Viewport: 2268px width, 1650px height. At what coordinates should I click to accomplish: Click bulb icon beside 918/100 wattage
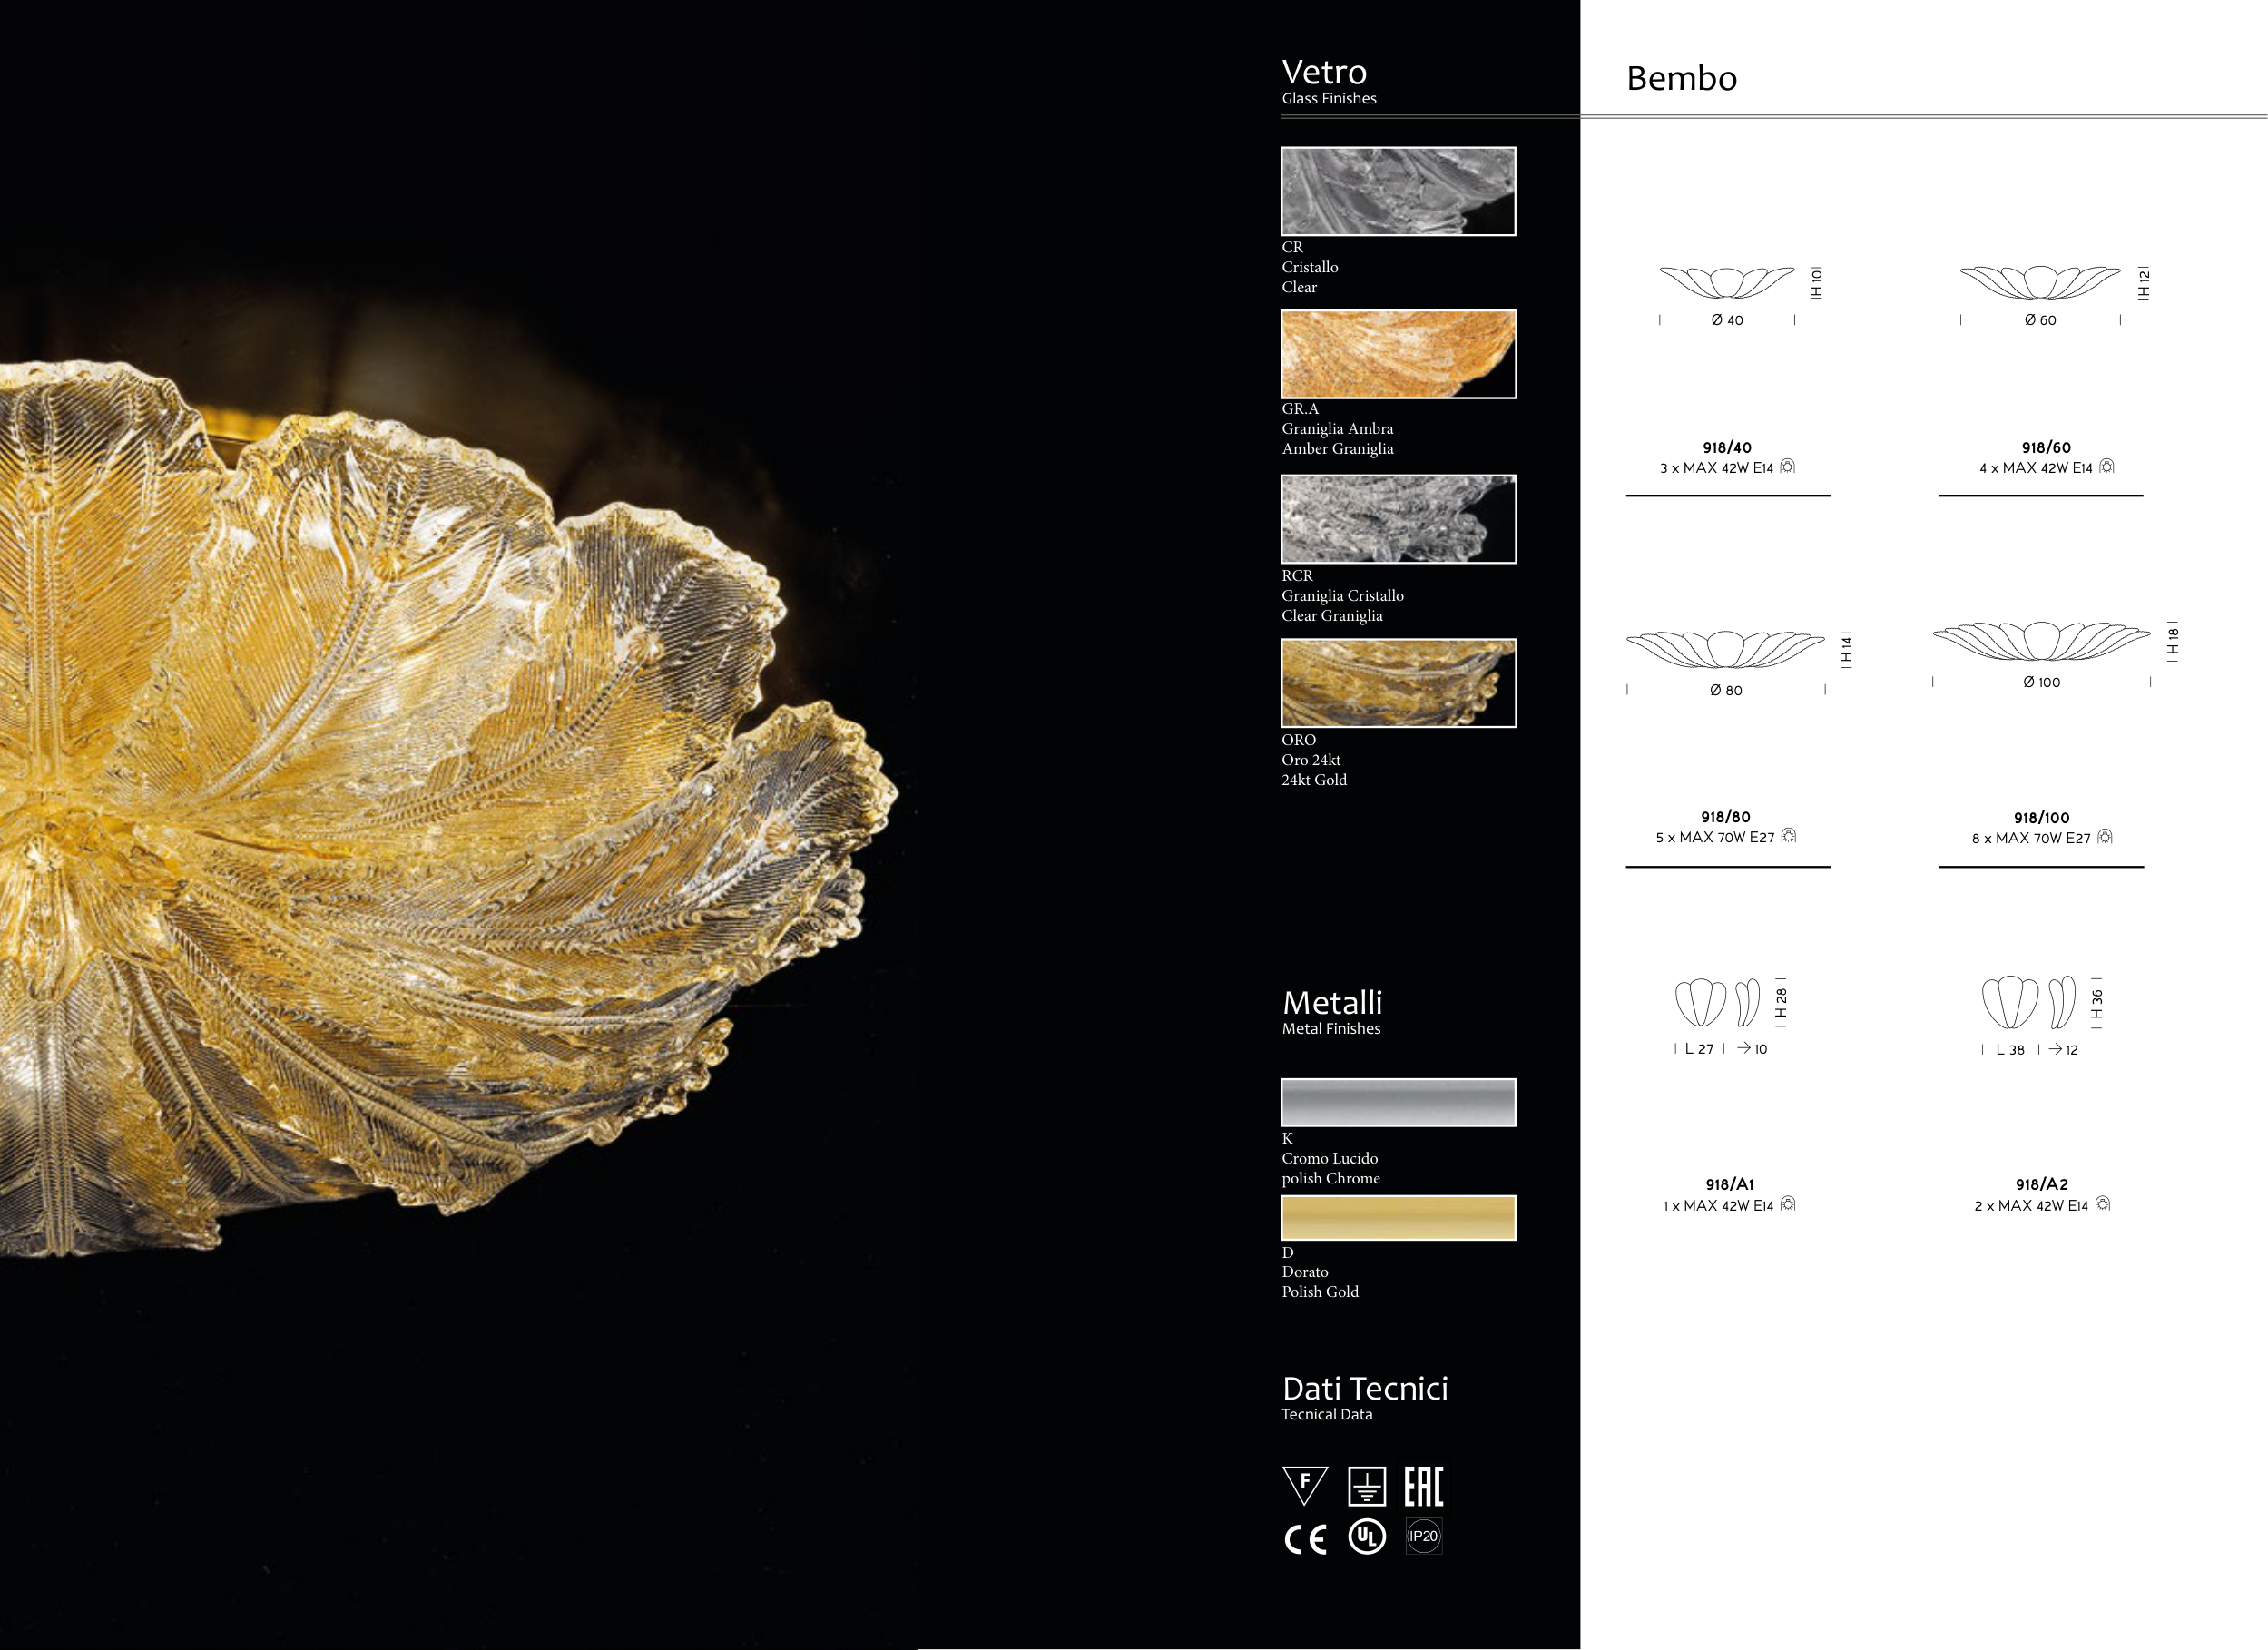[x=2105, y=837]
